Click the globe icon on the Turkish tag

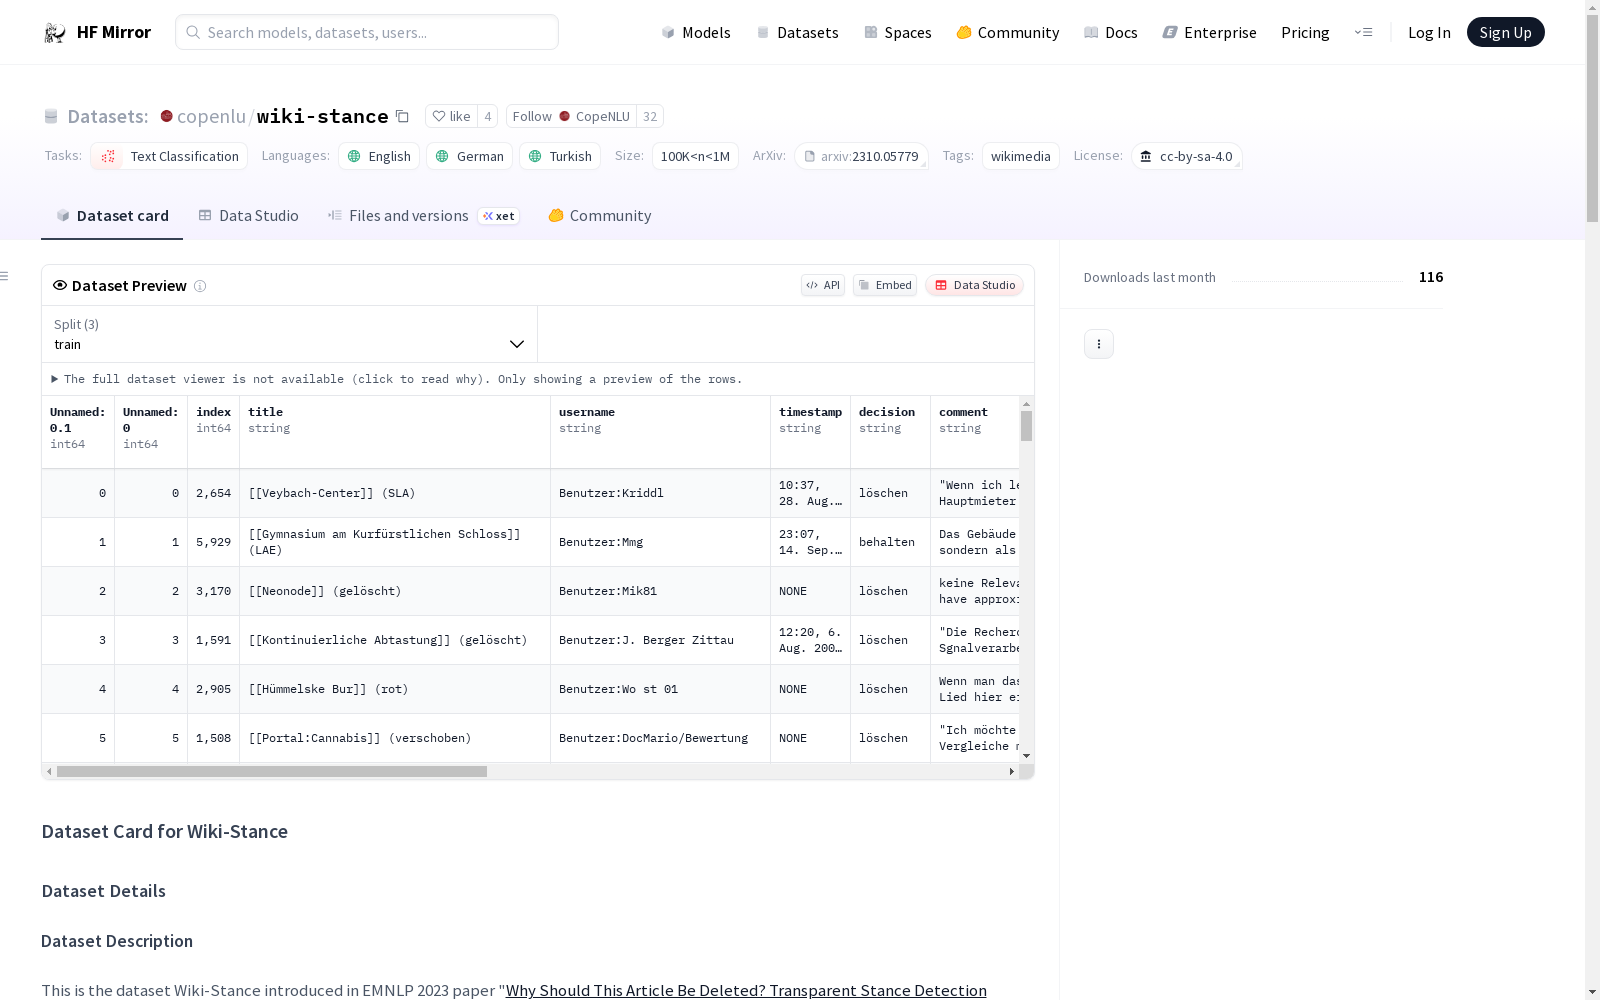pyautogui.click(x=535, y=156)
